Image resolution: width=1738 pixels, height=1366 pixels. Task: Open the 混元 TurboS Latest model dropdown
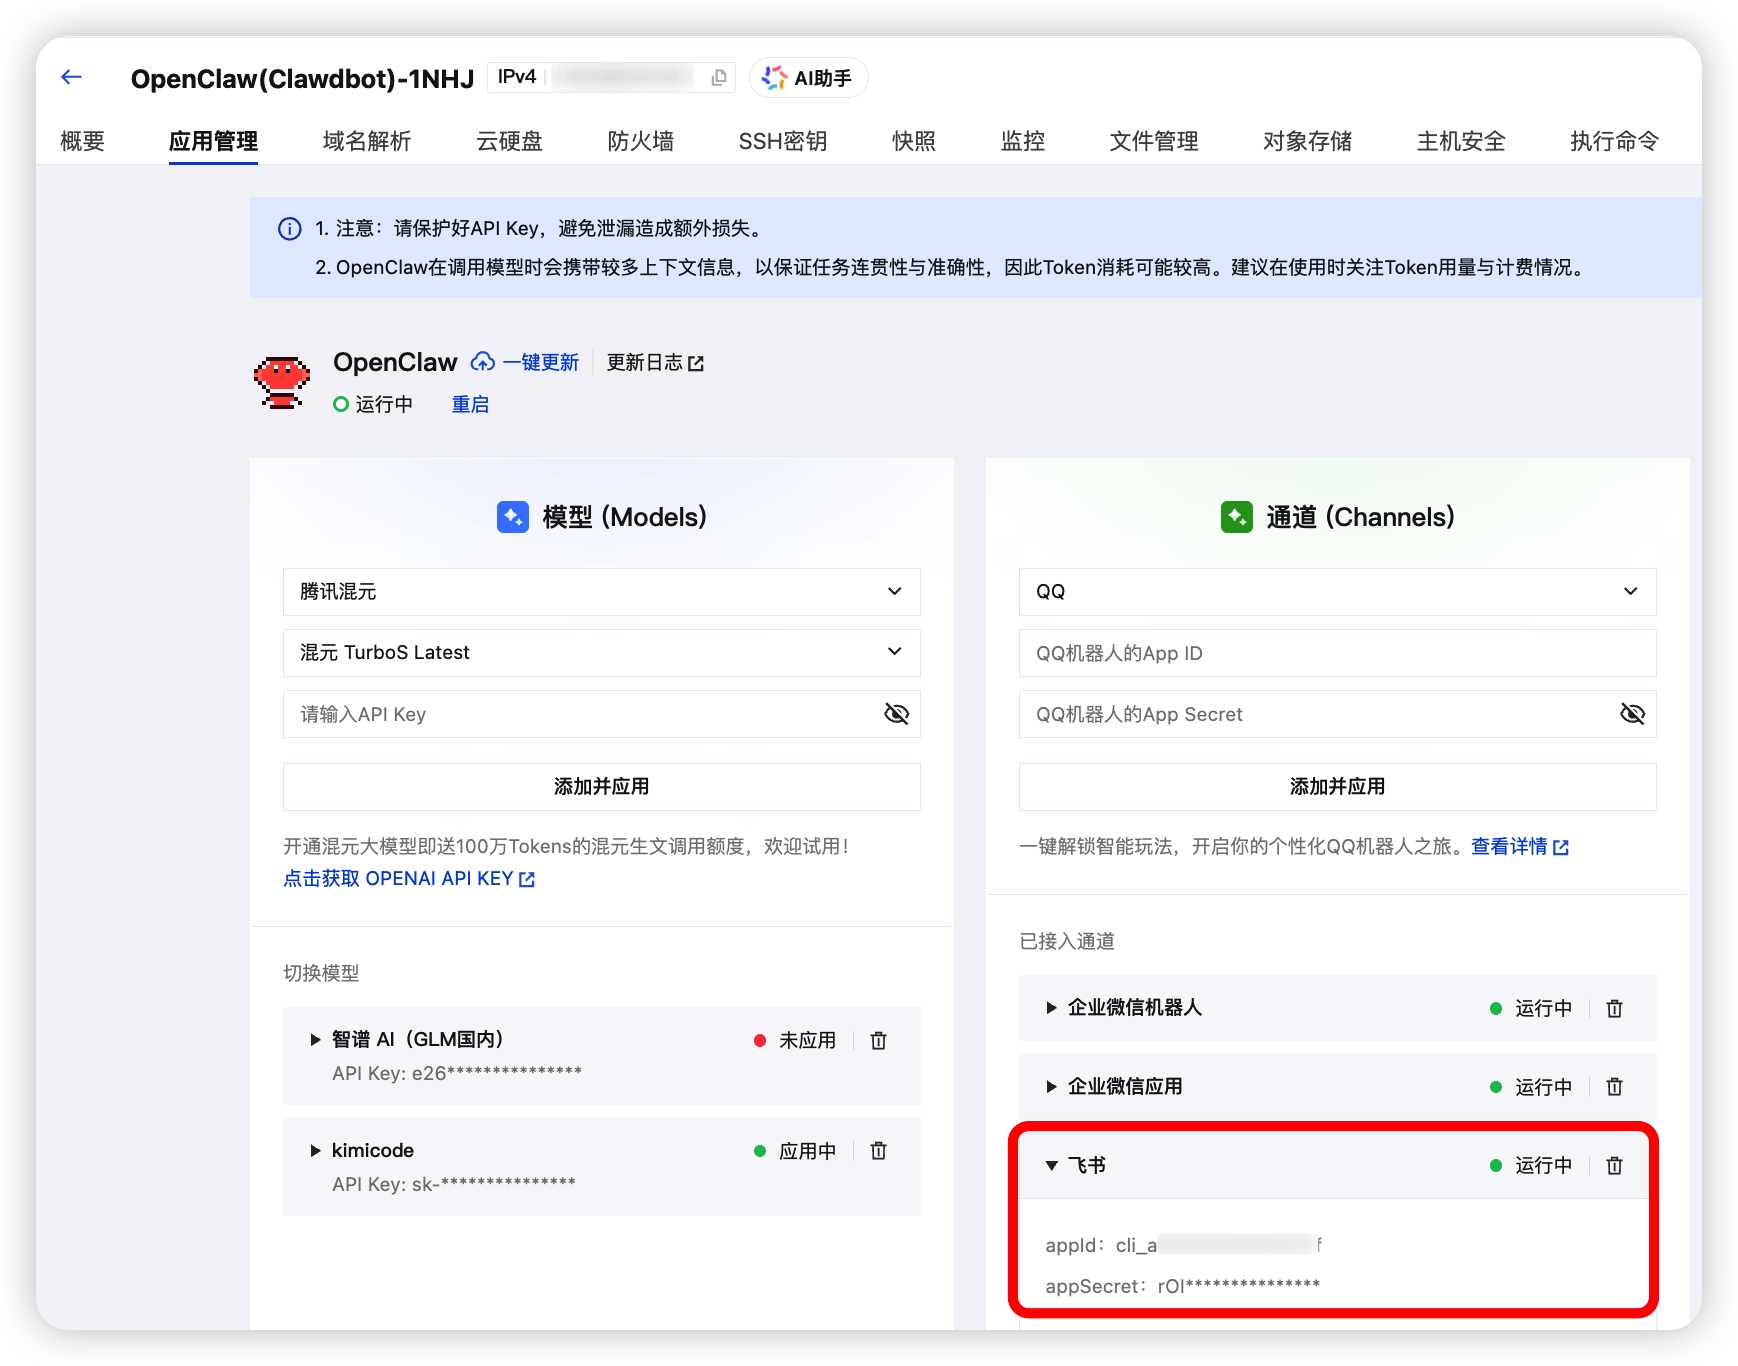[x=602, y=653]
